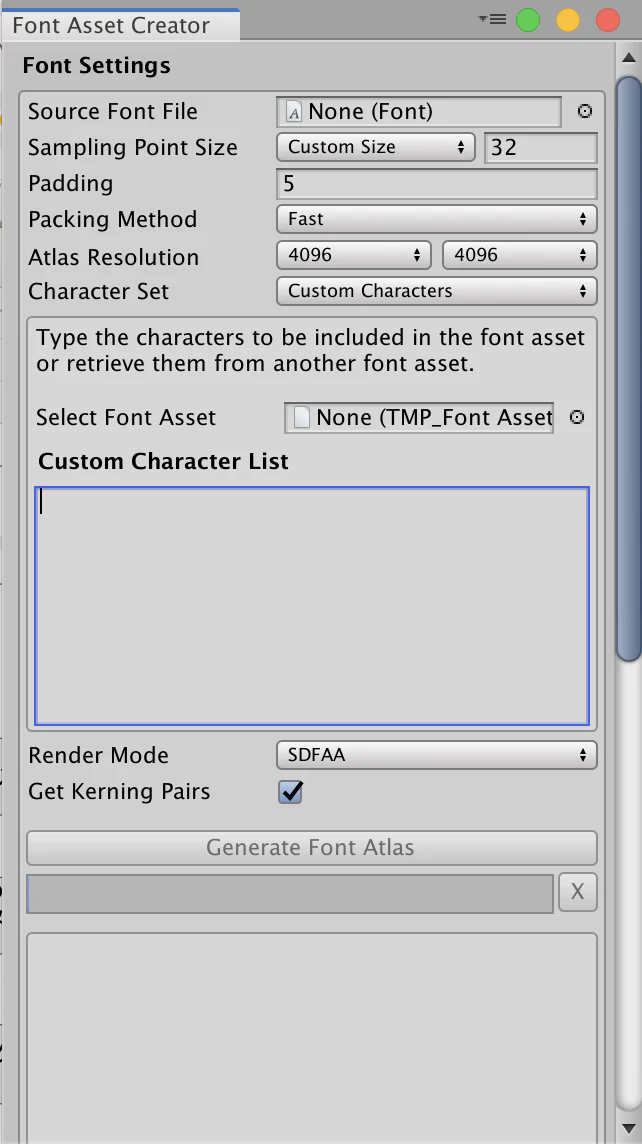Viewport: 642px width, 1144px height.
Task: Click the asset icon in Select Font Asset field
Action: (301, 417)
